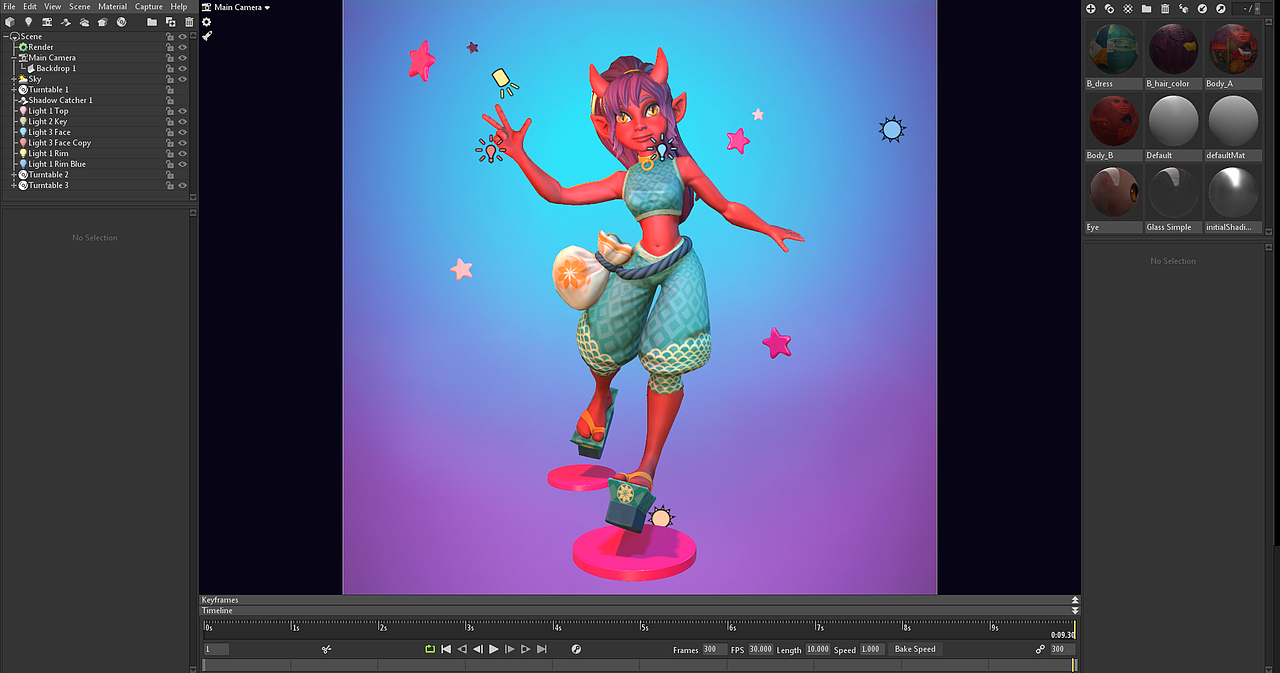
Task: Select Light 3 Face Copy
Action: tap(59, 143)
